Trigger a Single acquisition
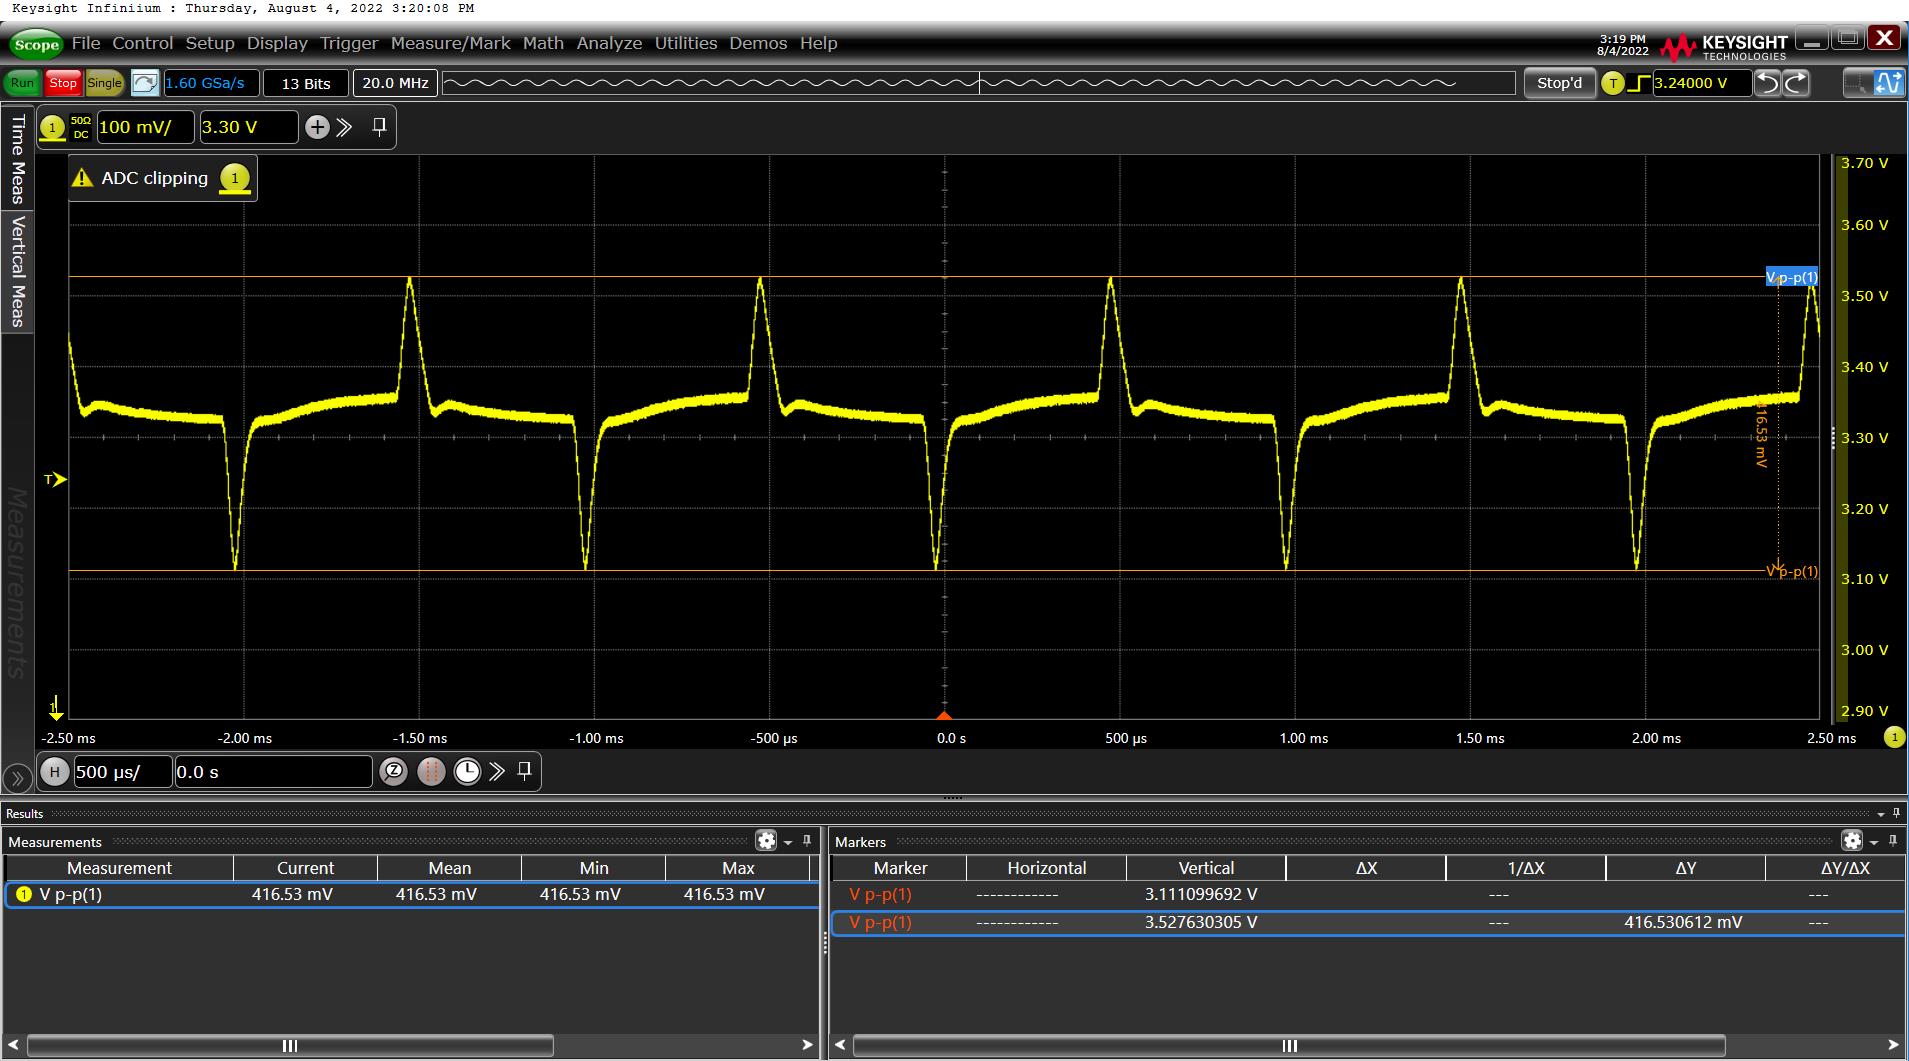The height and width of the screenshot is (1061, 1909). pyautogui.click(x=104, y=83)
